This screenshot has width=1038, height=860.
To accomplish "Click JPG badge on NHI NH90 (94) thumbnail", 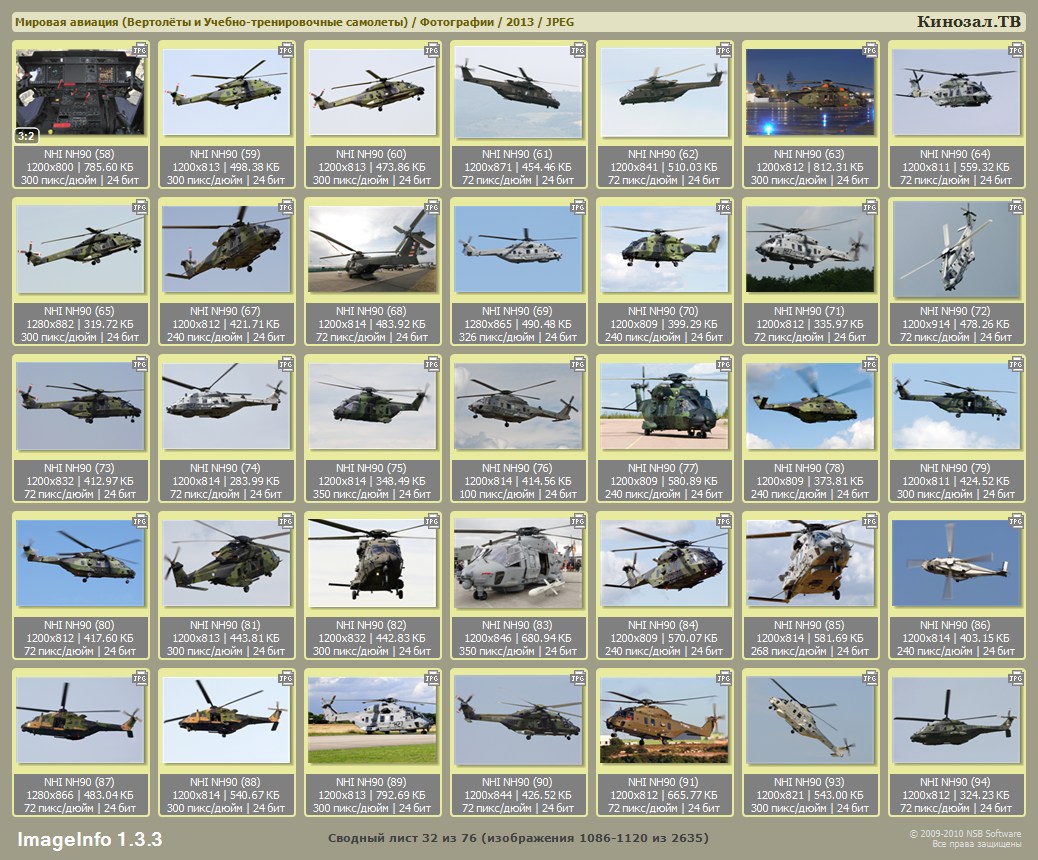I will (1017, 678).
